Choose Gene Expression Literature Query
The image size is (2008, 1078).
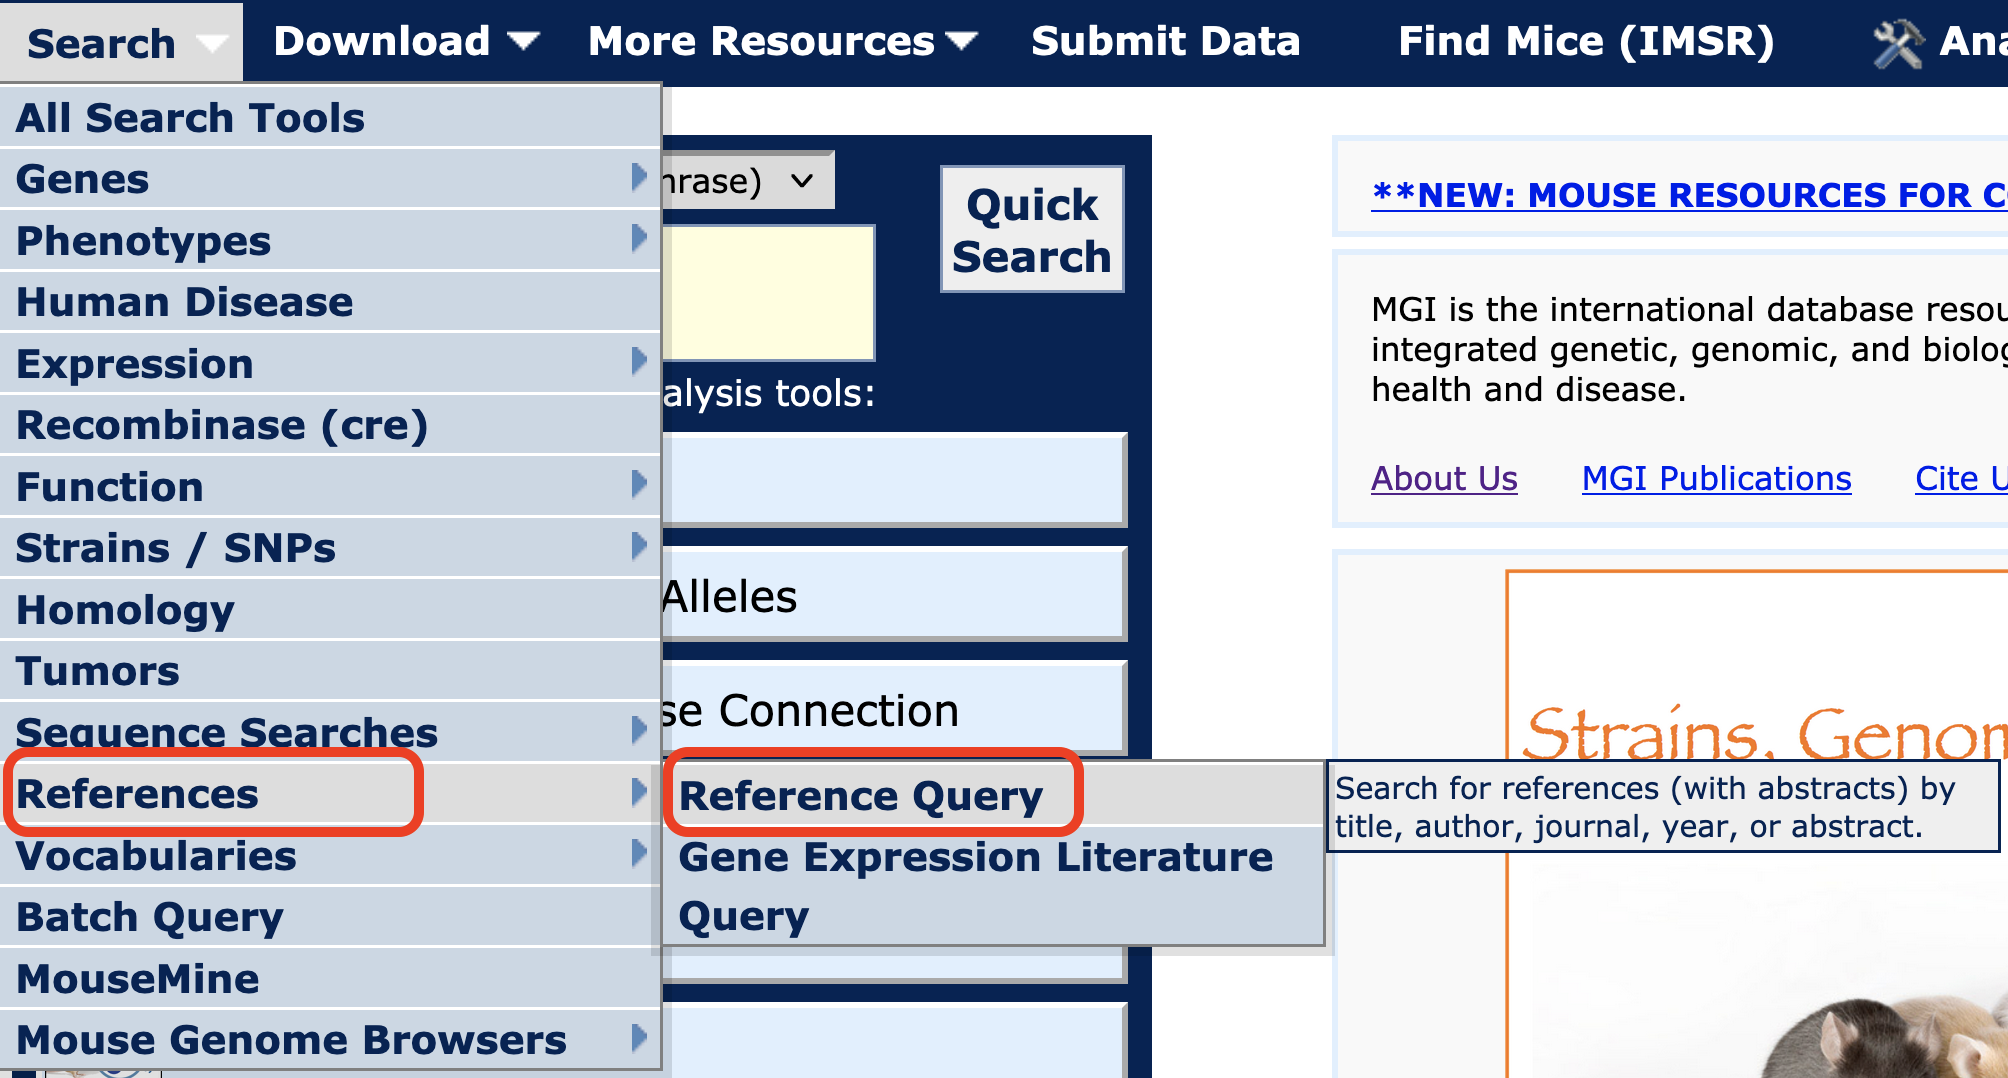coord(975,886)
